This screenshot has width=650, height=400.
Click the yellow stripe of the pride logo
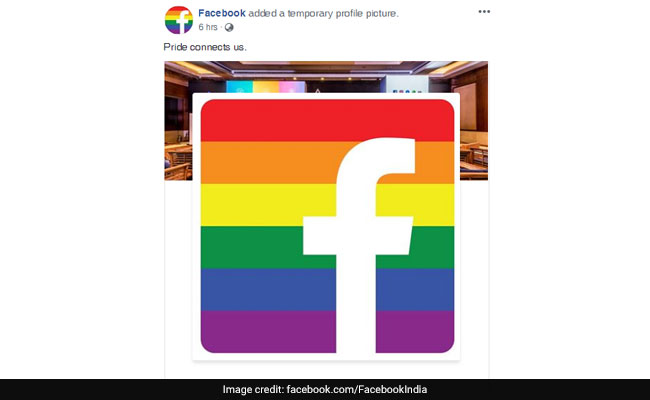click(x=267, y=205)
